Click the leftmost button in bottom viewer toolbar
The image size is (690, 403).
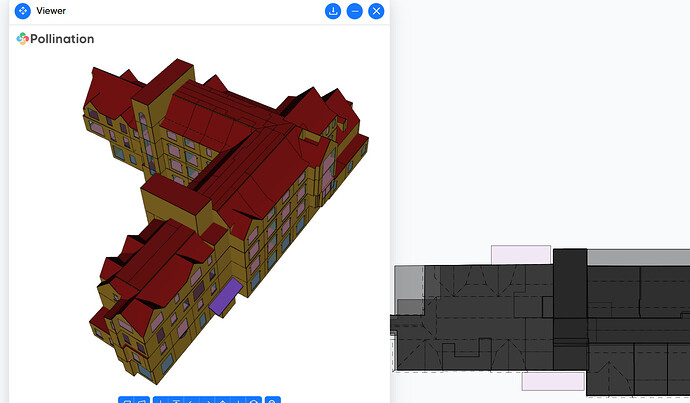pyautogui.click(x=126, y=400)
